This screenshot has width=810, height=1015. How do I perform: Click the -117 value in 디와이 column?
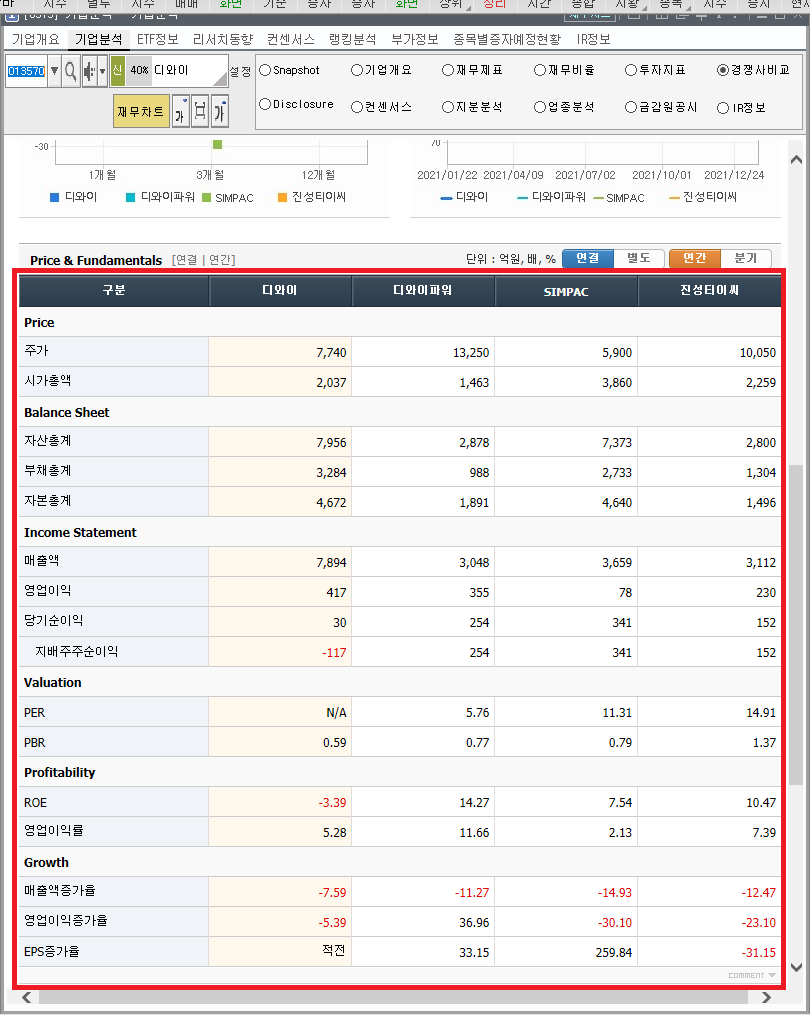click(x=334, y=652)
